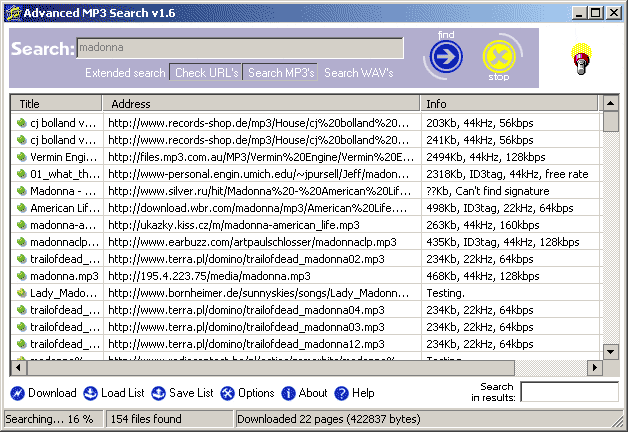Click horizontal scrollbar left arrow
Viewport: 628px width, 432px height.
click(x=18, y=368)
